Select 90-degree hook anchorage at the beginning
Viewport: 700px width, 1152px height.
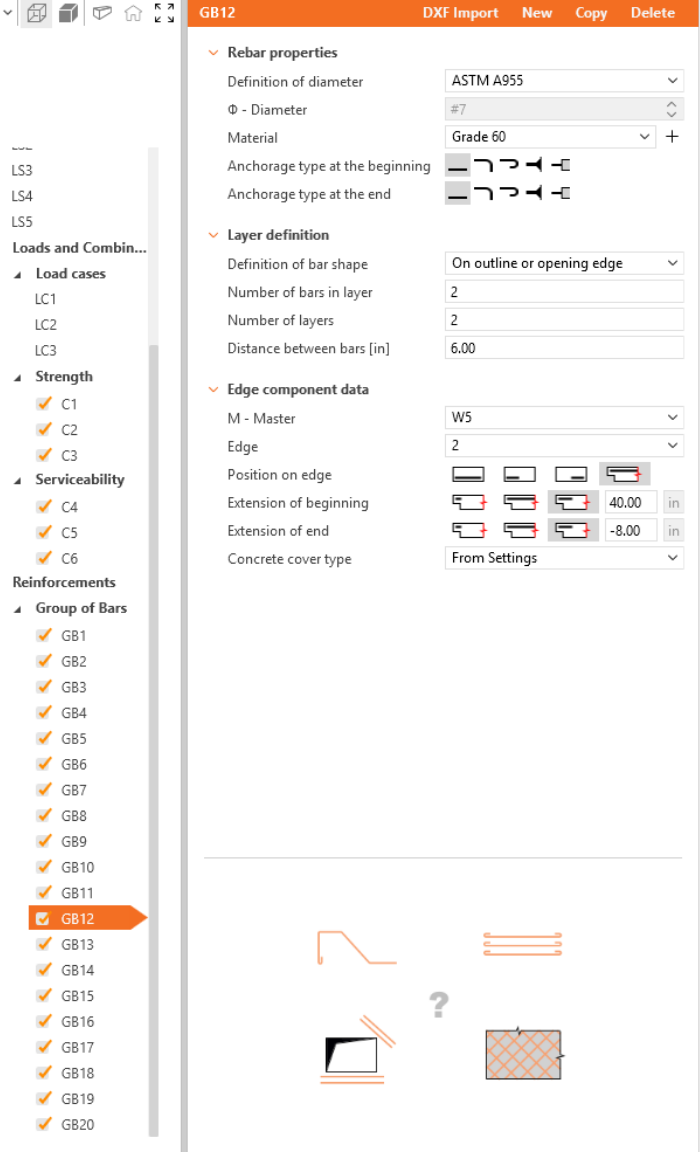click(x=484, y=166)
